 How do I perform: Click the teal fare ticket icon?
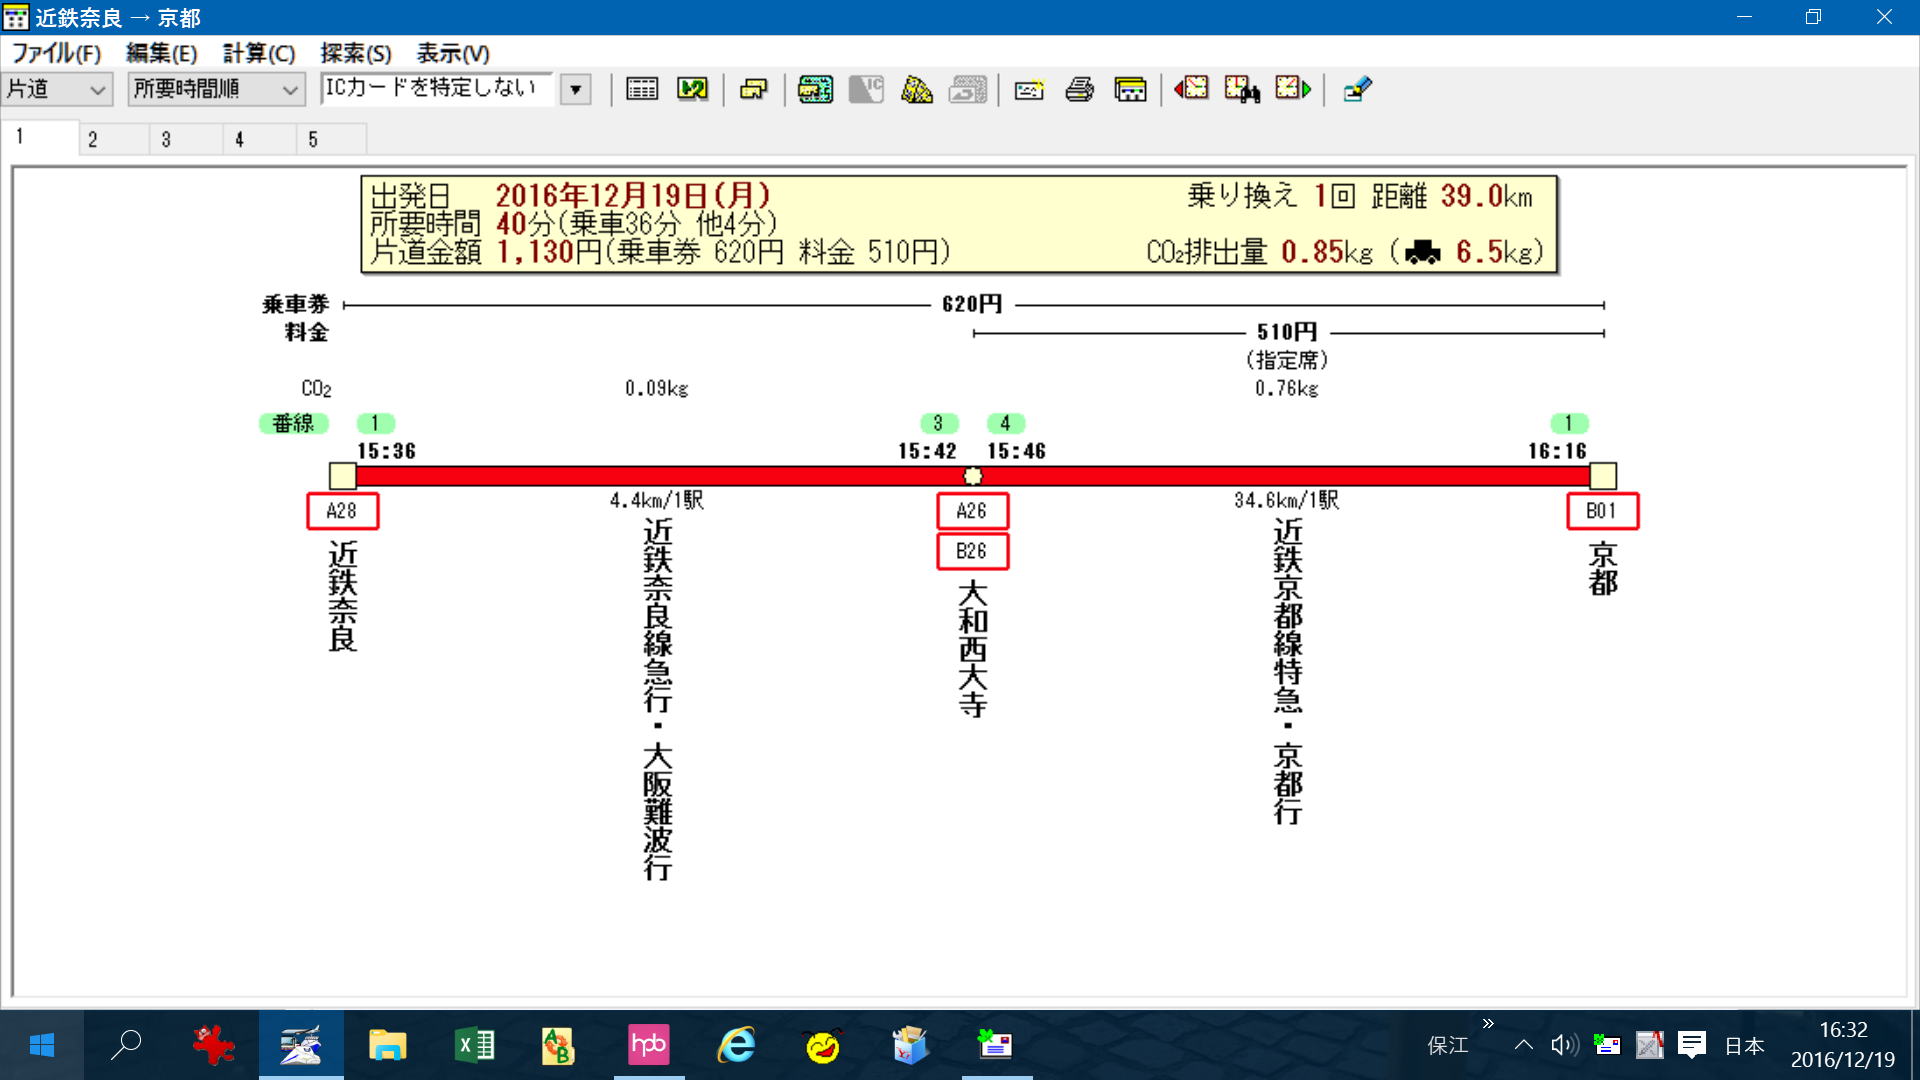815,89
